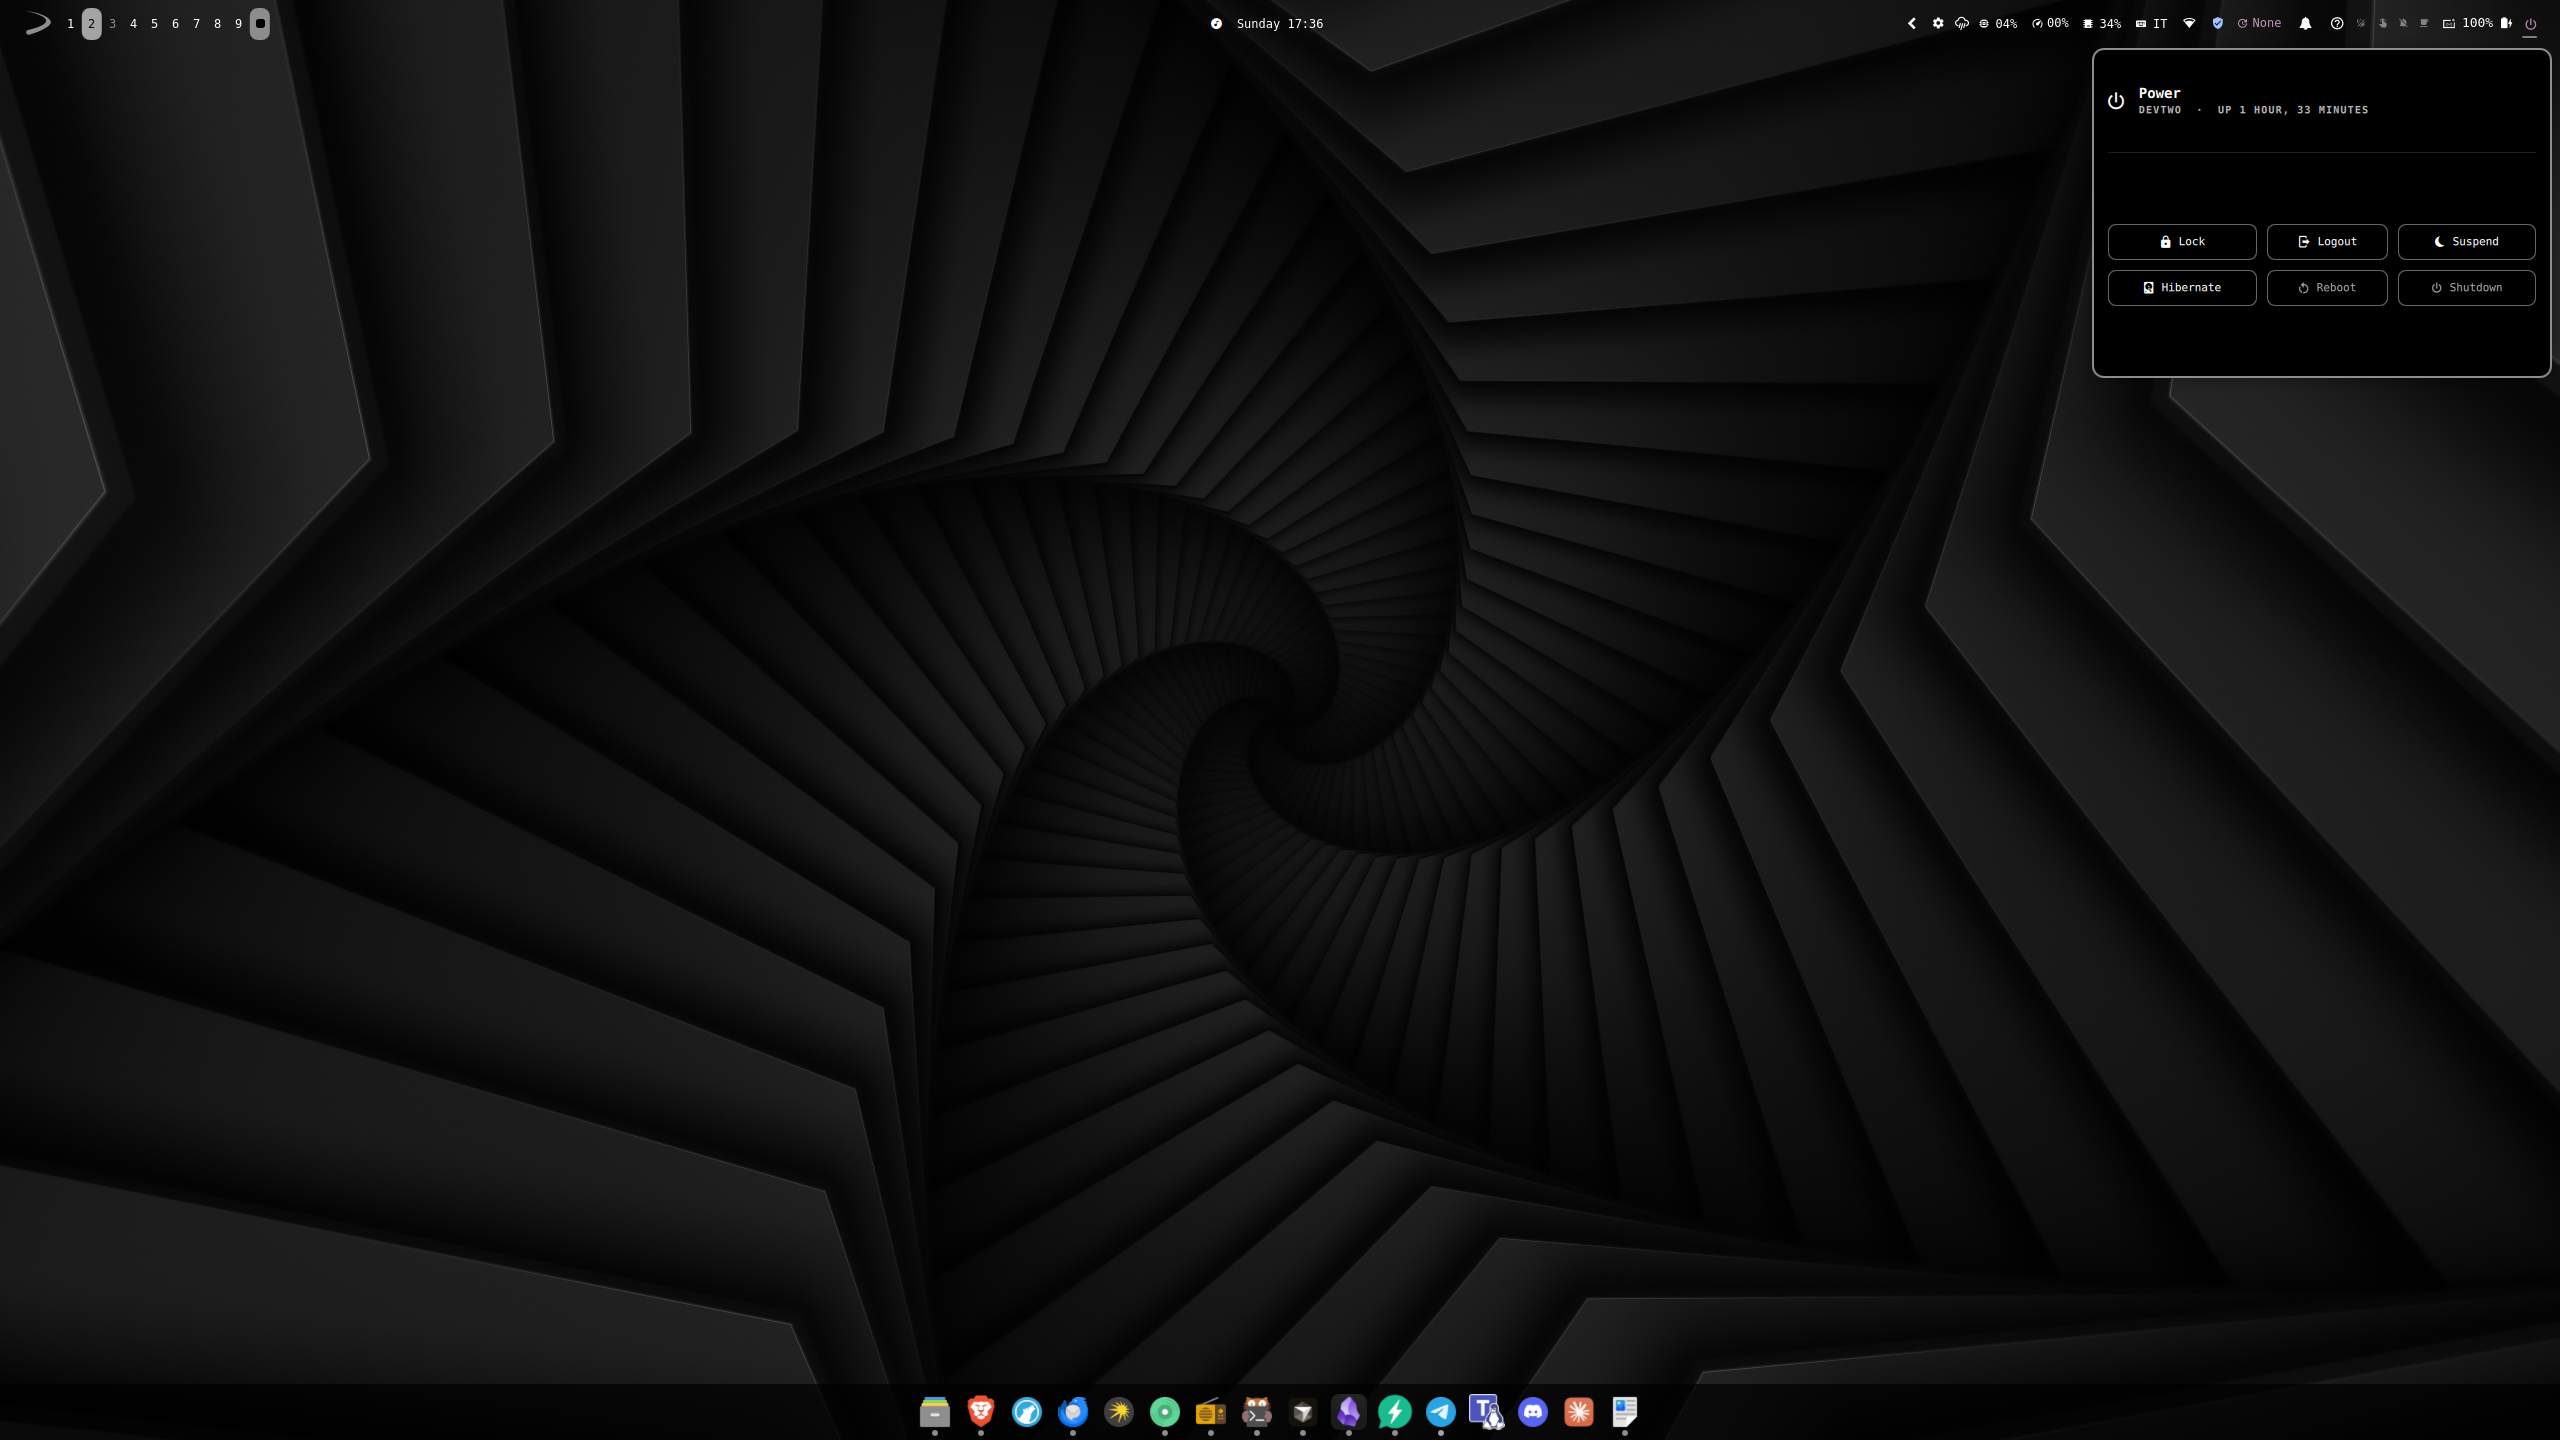Screen dimensions: 2560x1440
Task: Open Telegram from the dock
Action: coord(1440,1412)
